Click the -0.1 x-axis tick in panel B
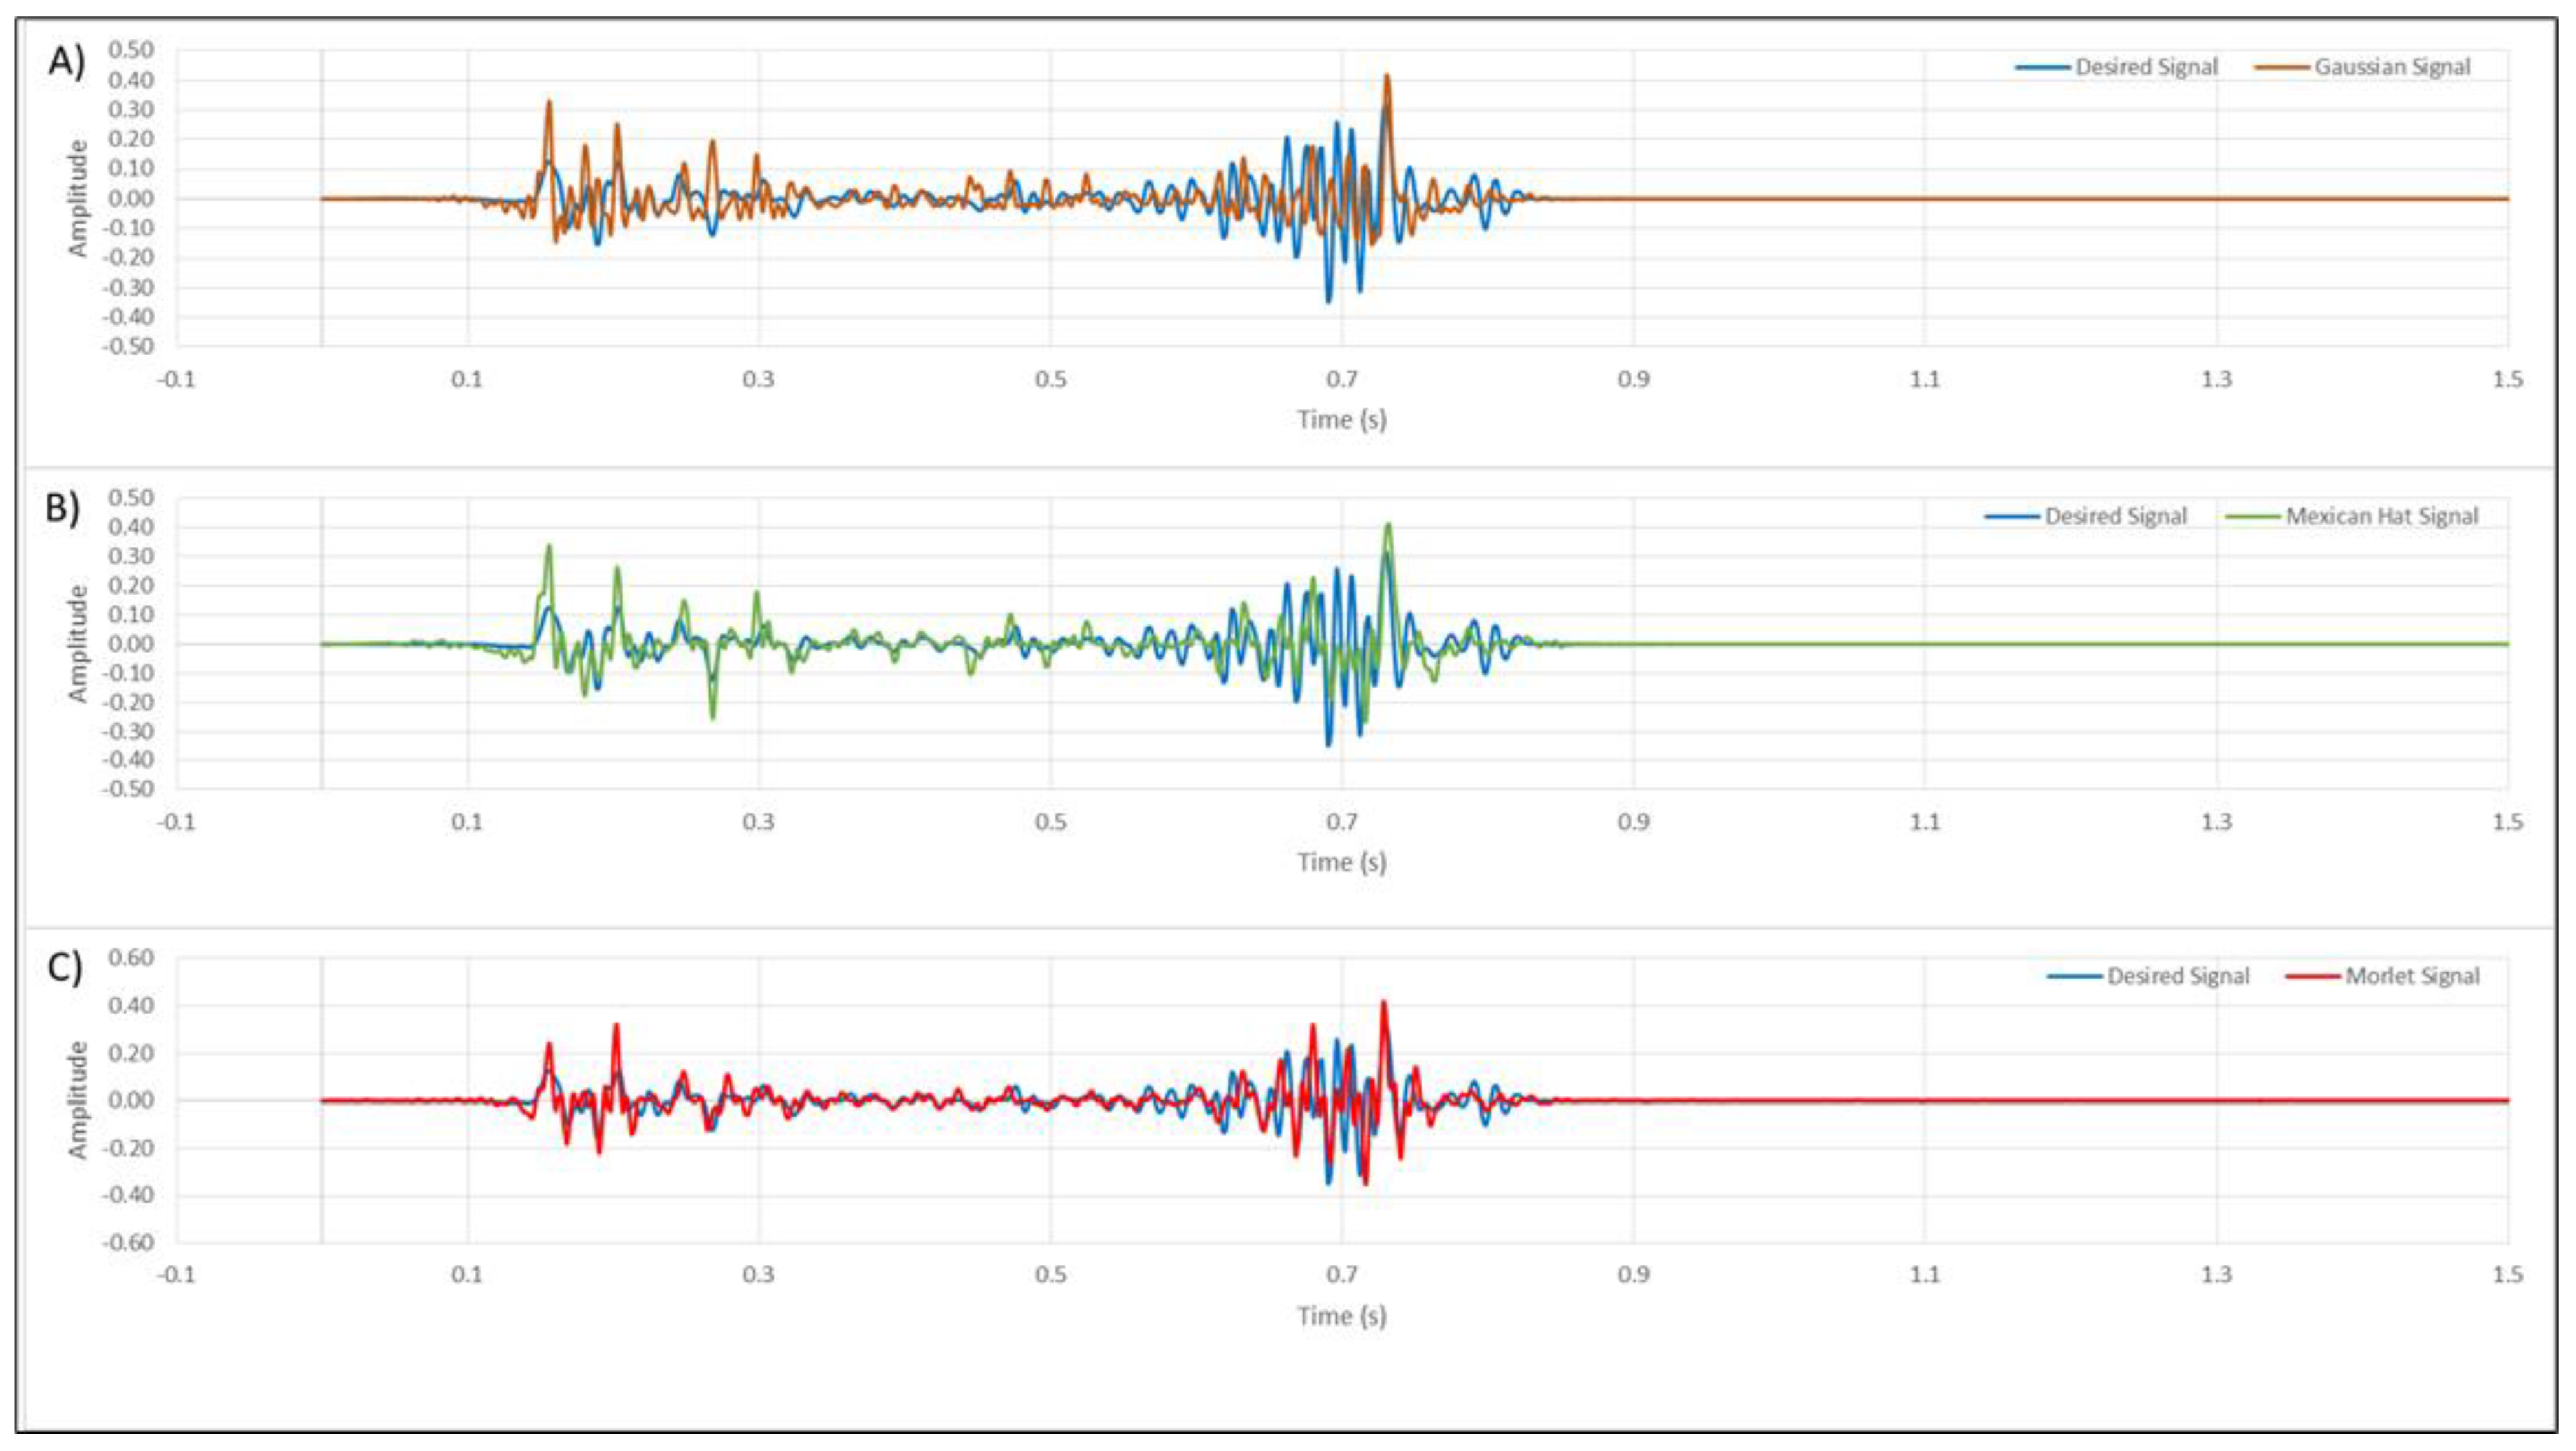This screenshot has height=1451, width=2576. tap(177, 822)
